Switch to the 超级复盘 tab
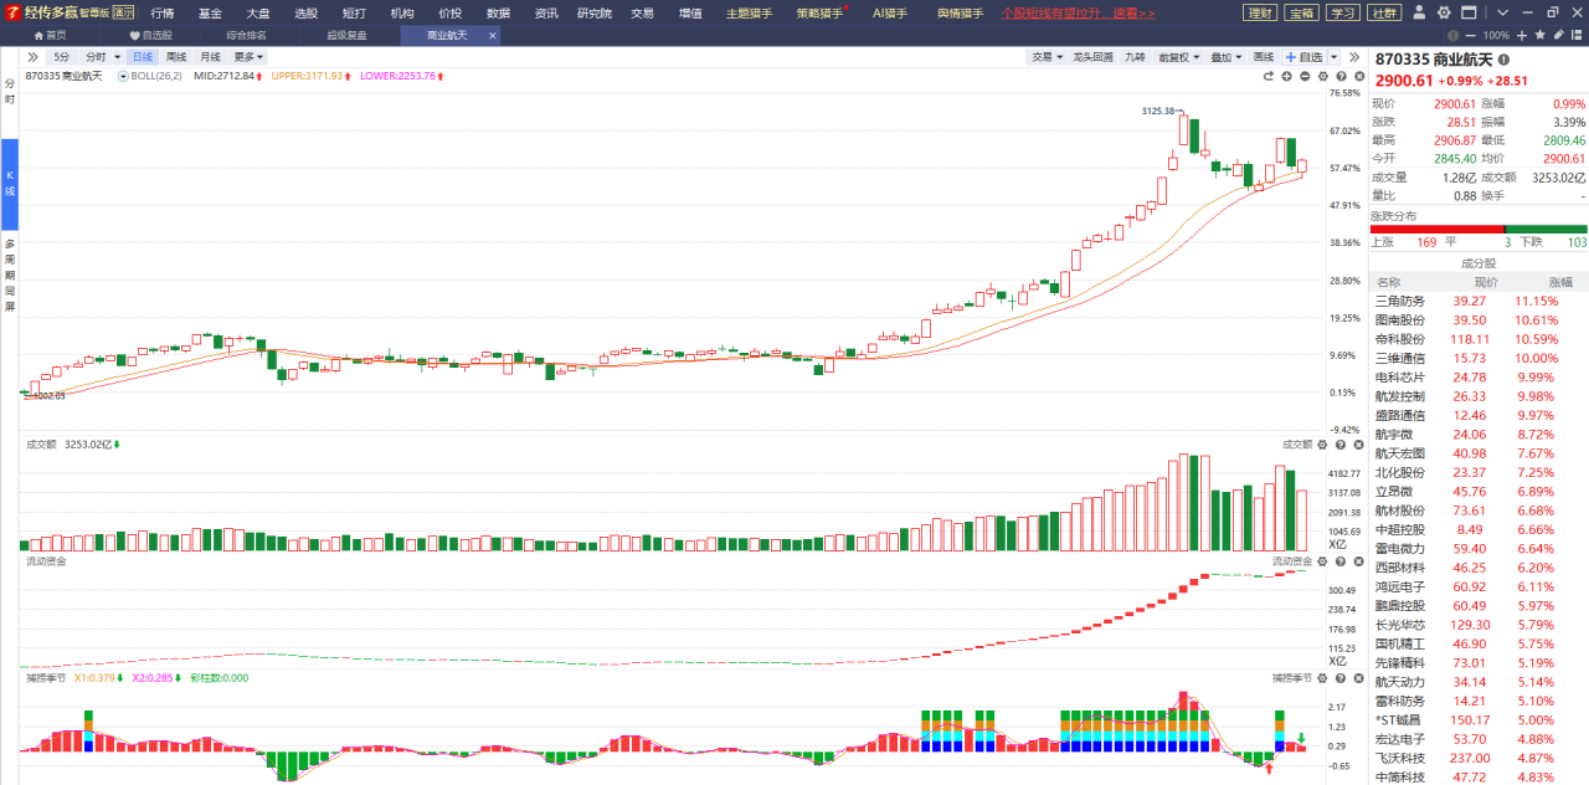1589x785 pixels. point(347,35)
